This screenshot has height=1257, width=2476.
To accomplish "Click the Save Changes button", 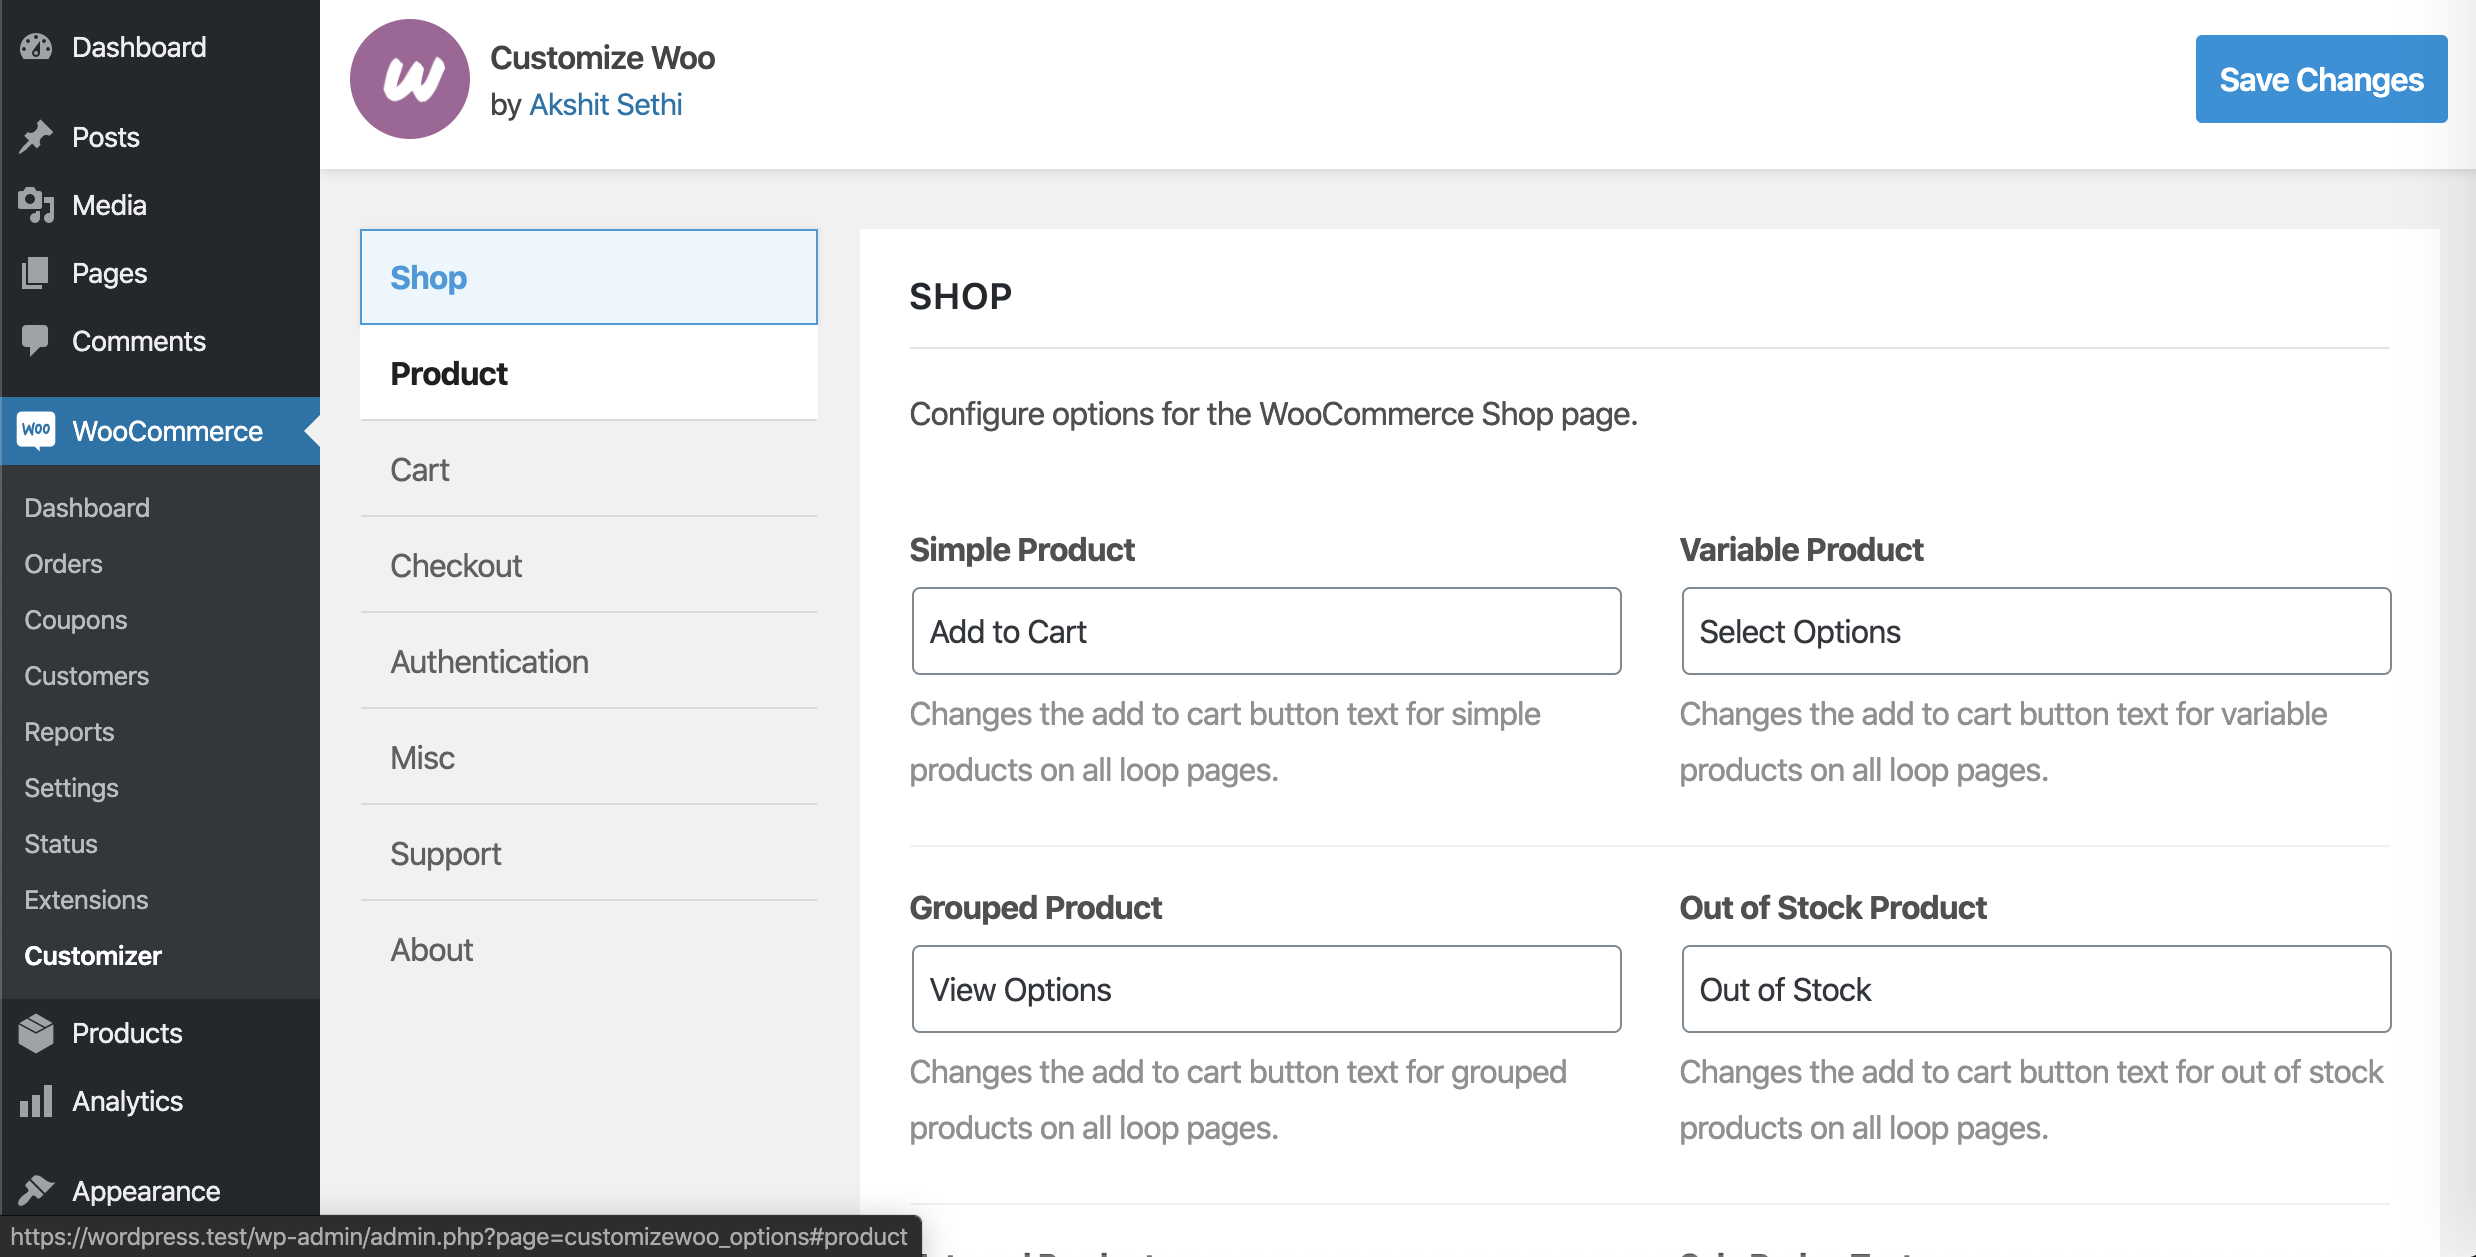I will pyautogui.click(x=2321, y=79).
